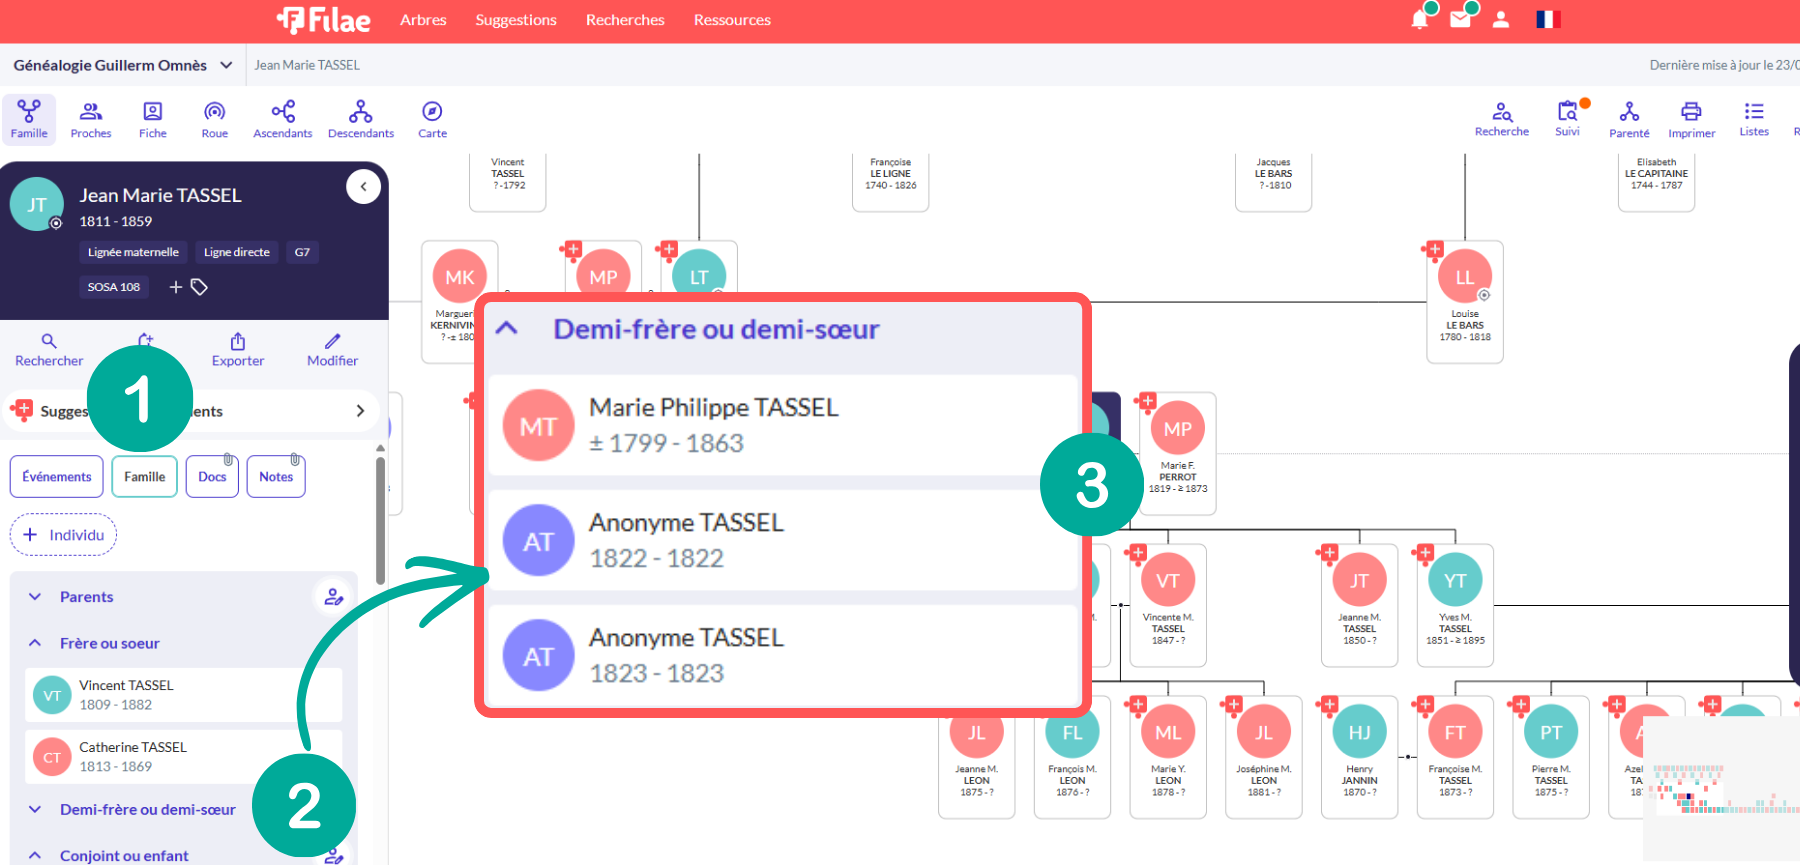
Task: Collapse the side panel with the arrow button
Action: tap(363, 186)
